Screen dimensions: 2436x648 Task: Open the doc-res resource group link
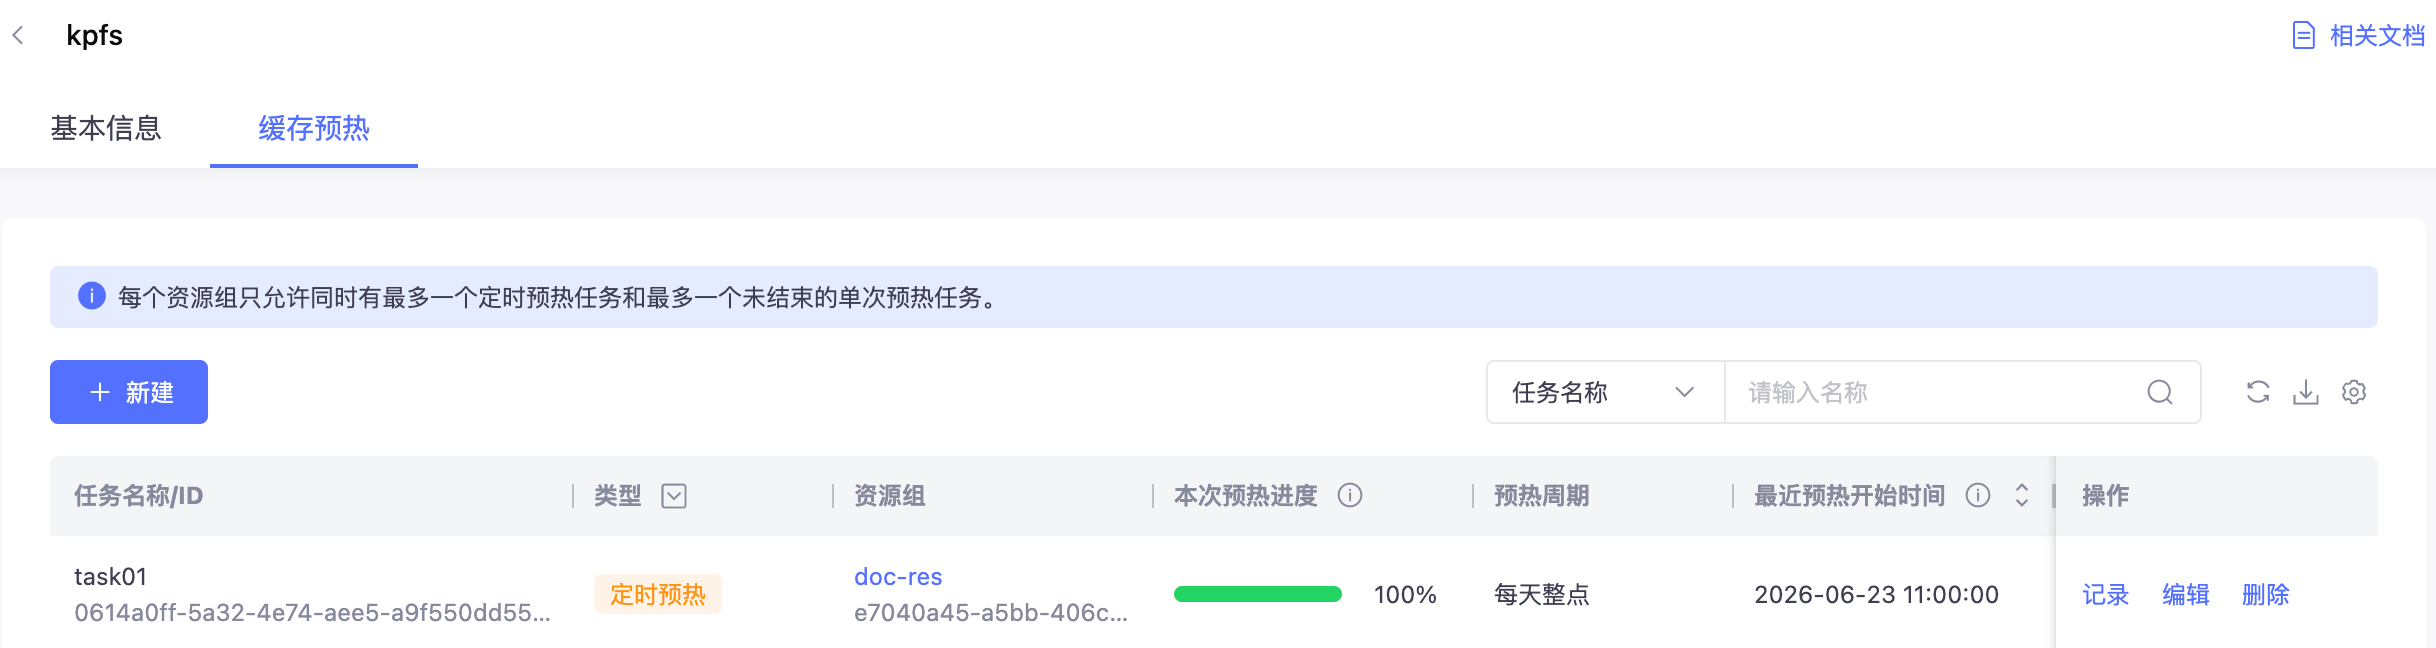point(898,577)
